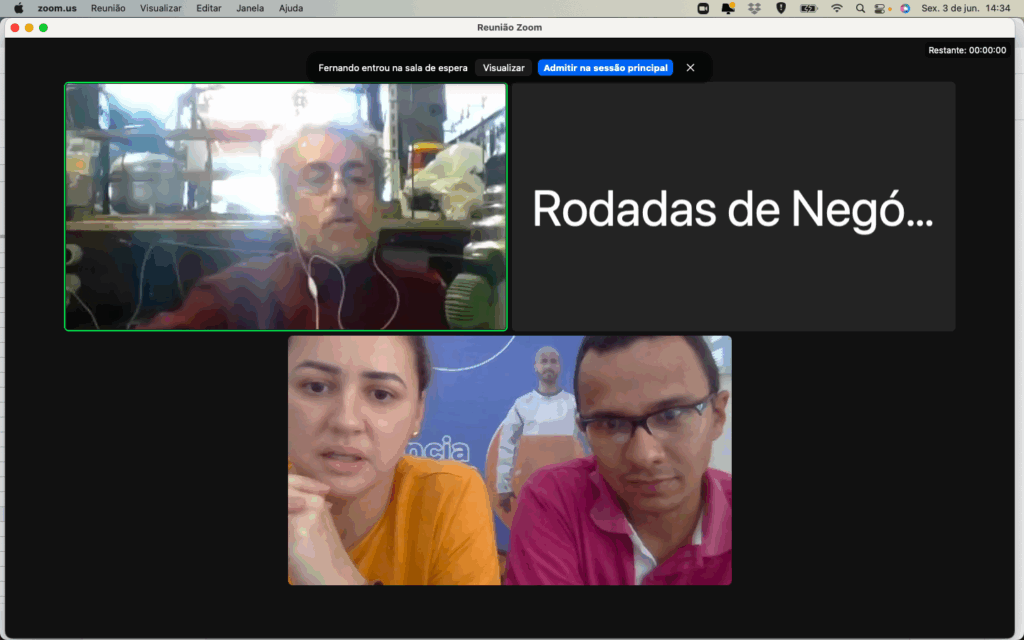Click the Zoom camera icon in menu bar
This screenshot has height=640, width=1024.
703,8
